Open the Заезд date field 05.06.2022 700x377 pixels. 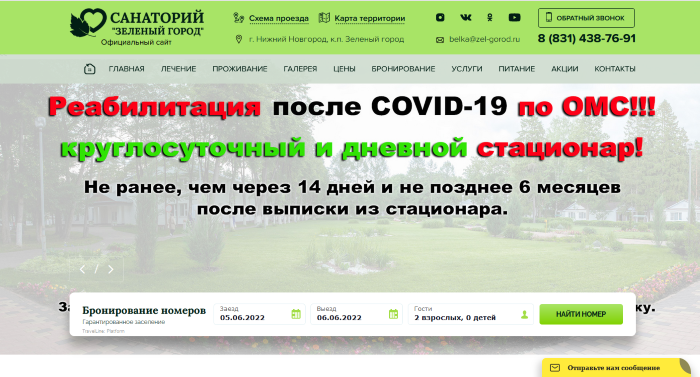point(259,314)
